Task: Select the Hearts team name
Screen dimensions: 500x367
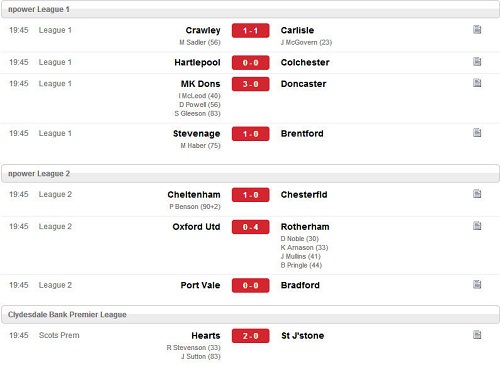Action: pos(206,335)
